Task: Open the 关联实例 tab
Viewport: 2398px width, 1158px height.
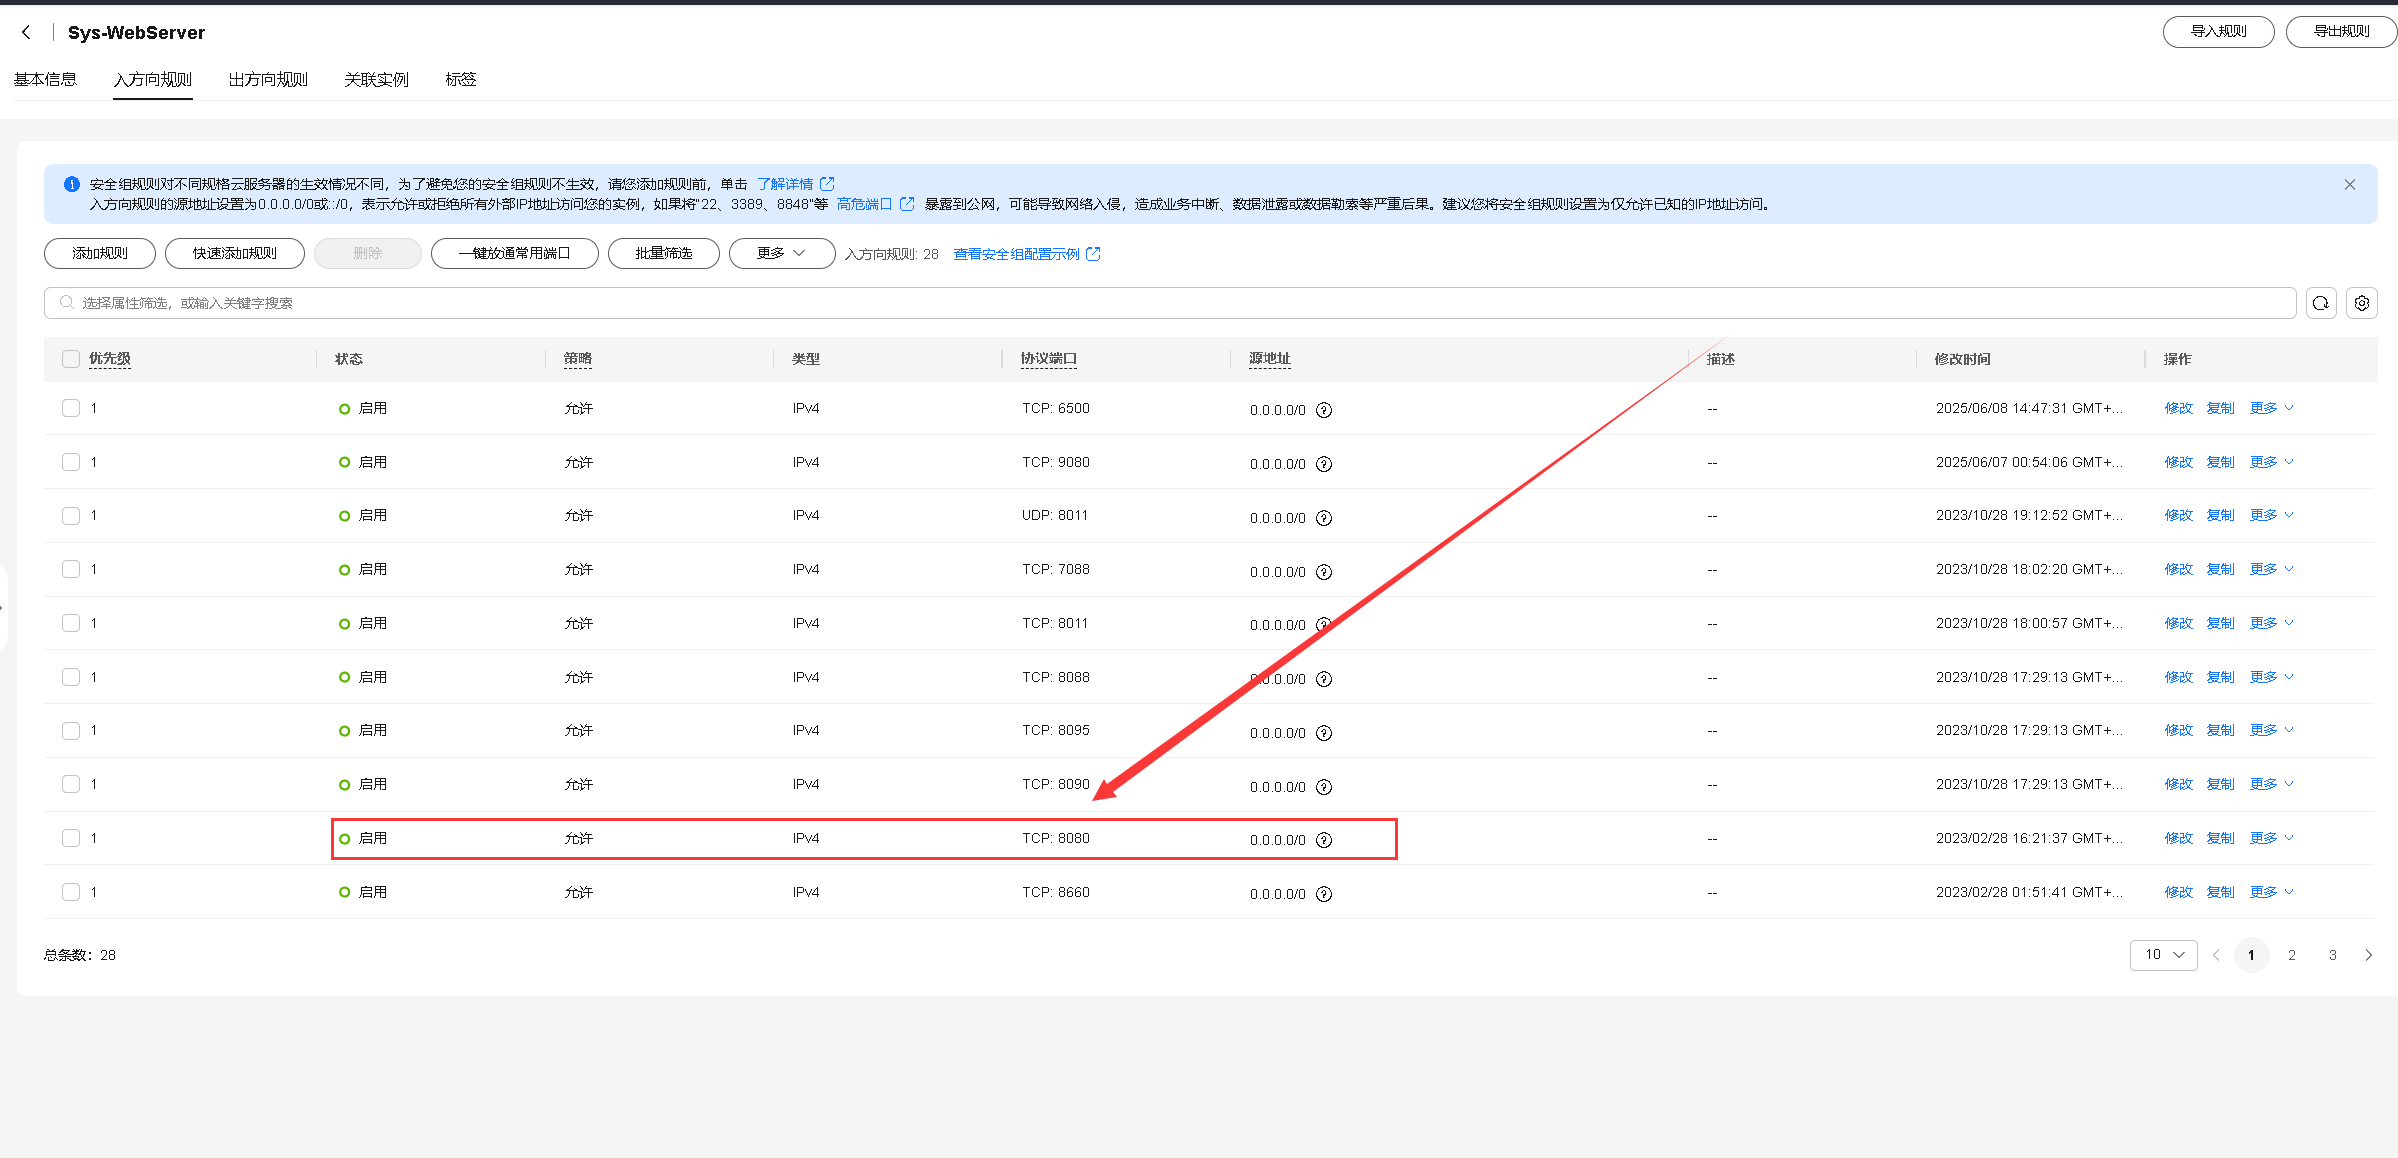Action: pos(376,80)
